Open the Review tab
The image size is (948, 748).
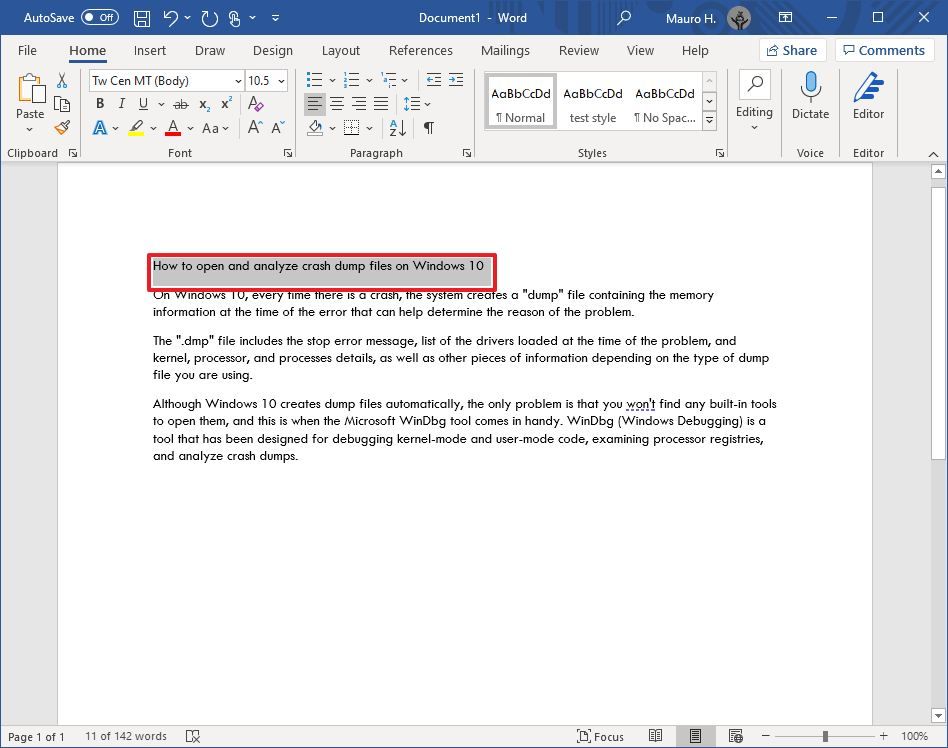[578, 50]
